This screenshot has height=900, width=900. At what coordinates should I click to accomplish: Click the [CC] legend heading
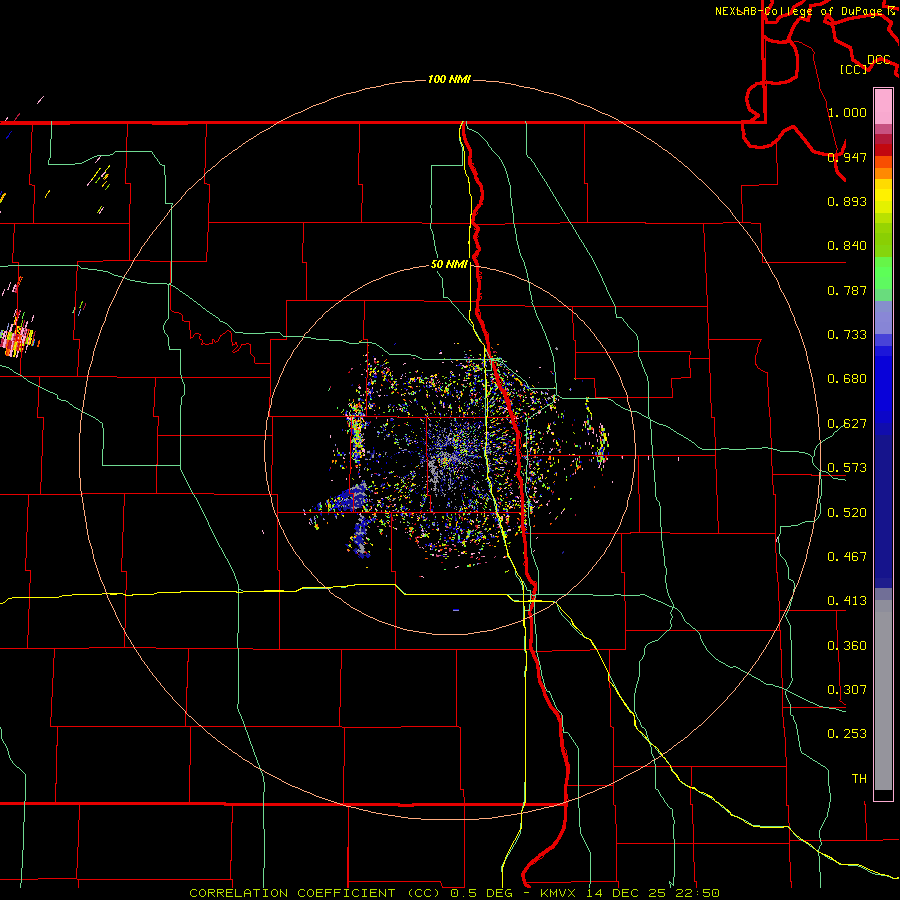pyautogui.click(x=854, y=69)
